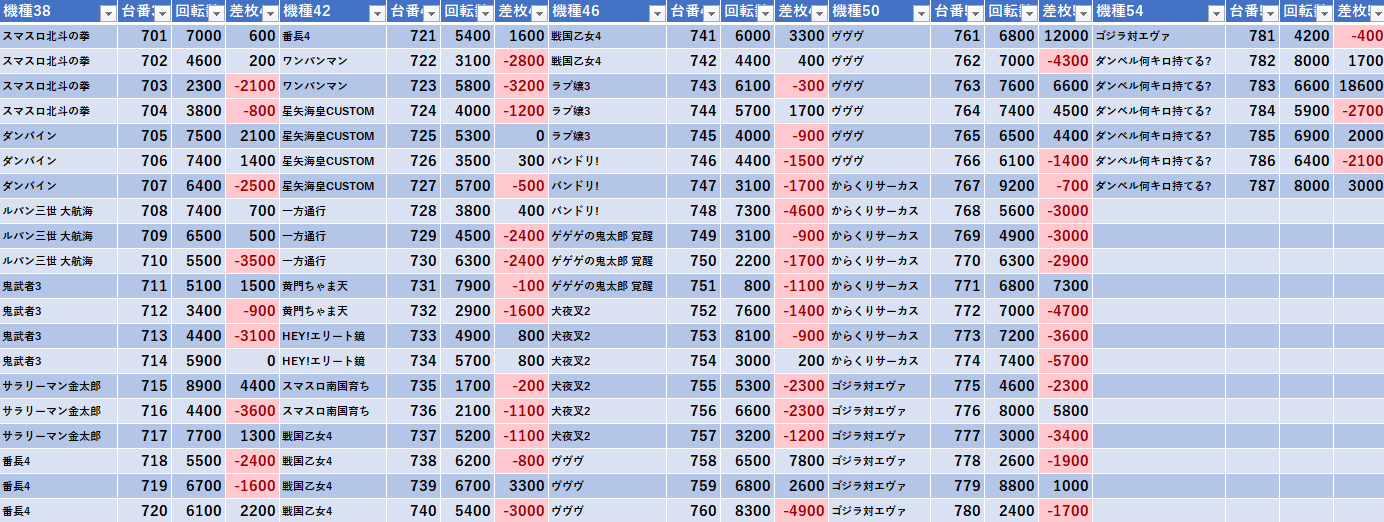
Task: Open 回転 filter arrow in the 機種50 group
Action: (x=1028, y=13)
